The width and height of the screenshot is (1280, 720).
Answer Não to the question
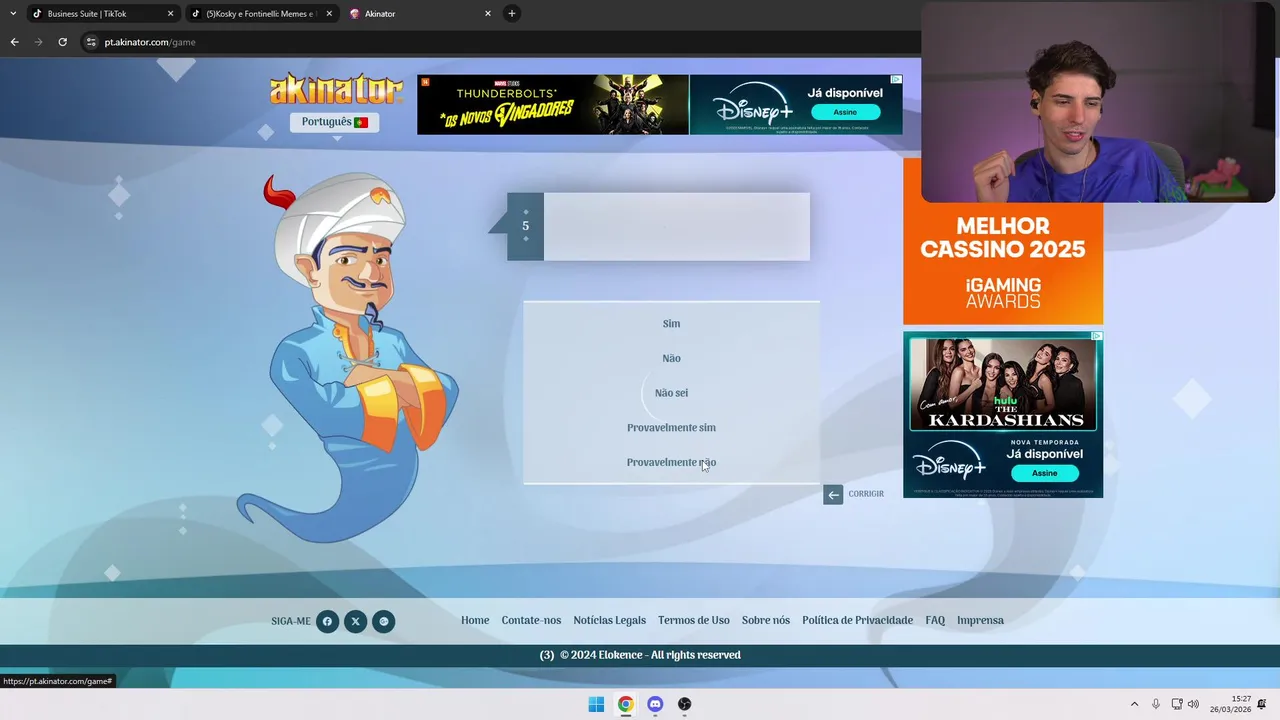tap(671, 358)
